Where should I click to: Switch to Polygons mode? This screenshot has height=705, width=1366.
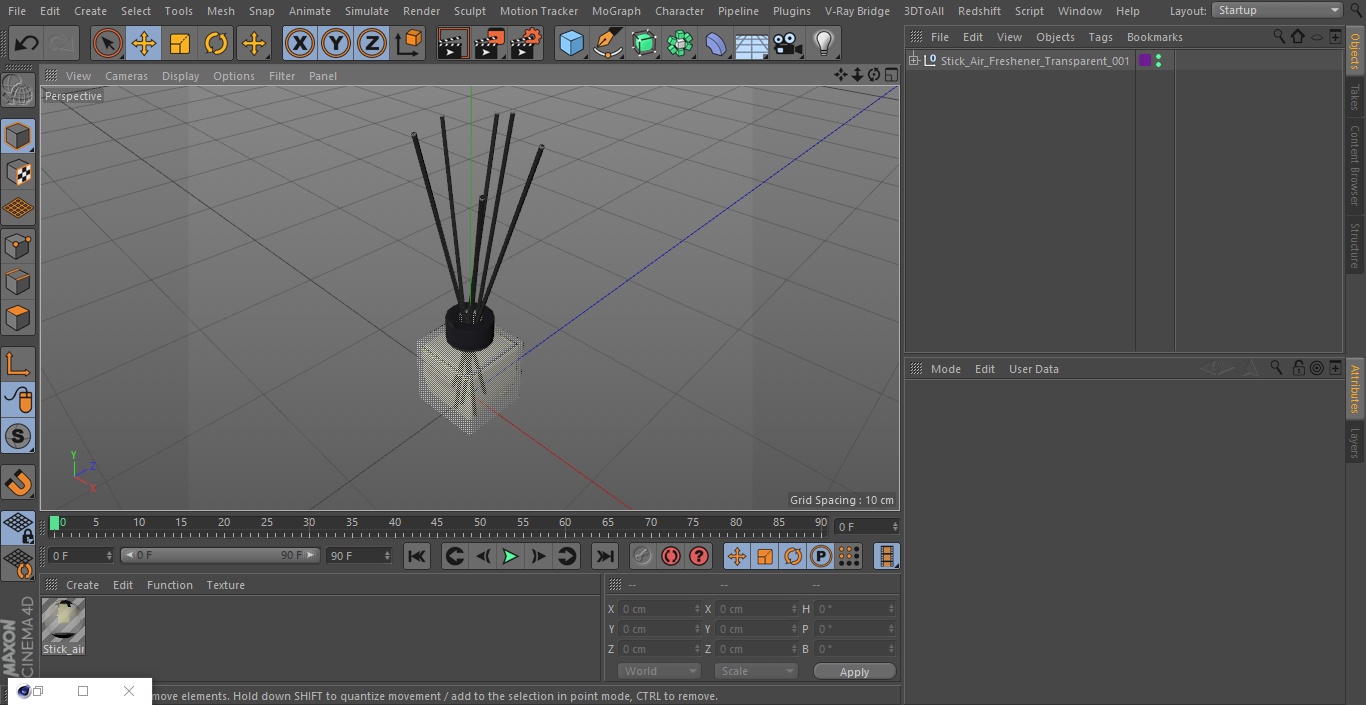tap(18, 318)
